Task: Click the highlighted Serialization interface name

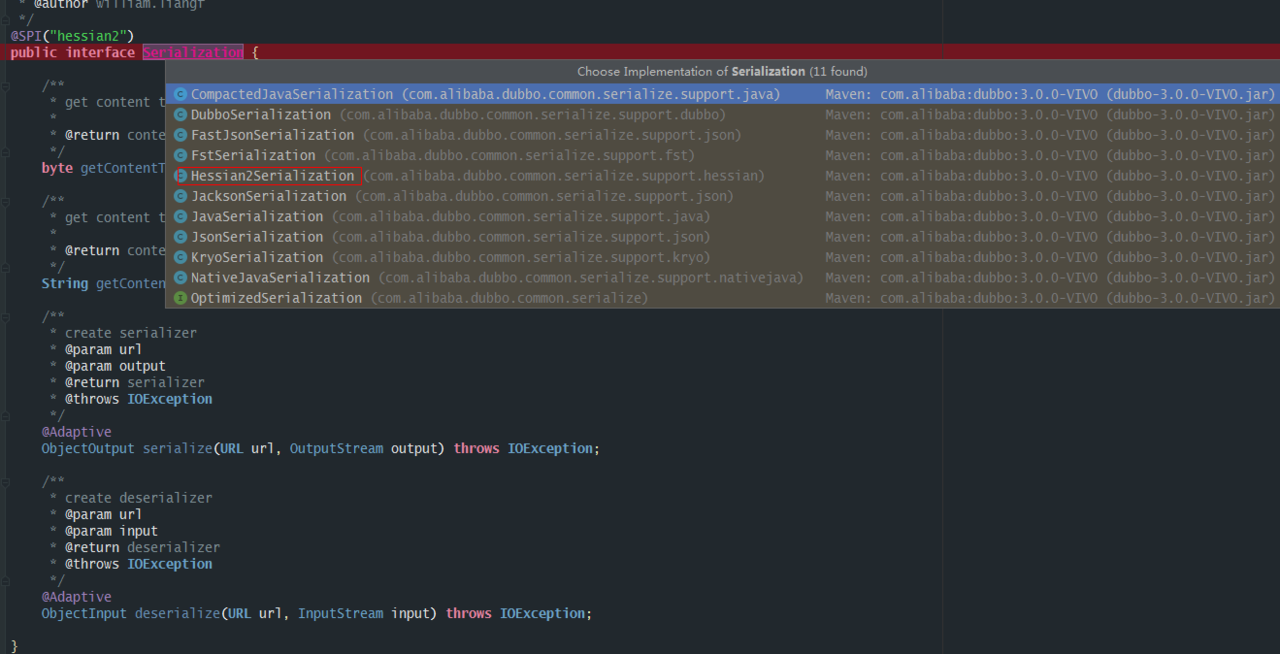Action: pos(192,52)
